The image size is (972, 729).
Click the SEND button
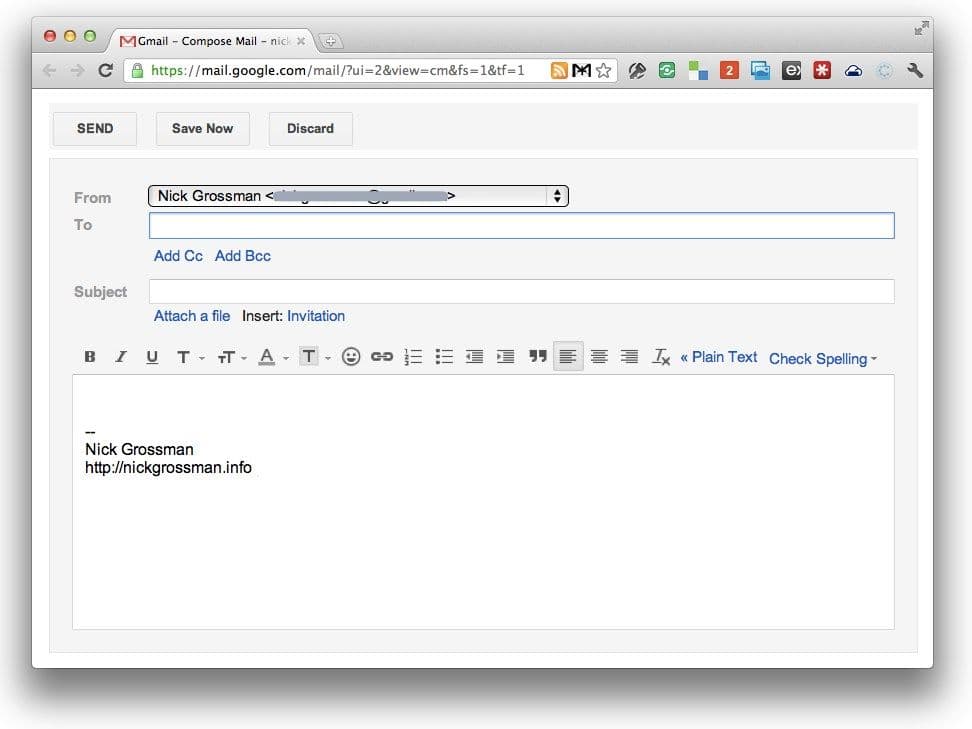click(95, 128)
